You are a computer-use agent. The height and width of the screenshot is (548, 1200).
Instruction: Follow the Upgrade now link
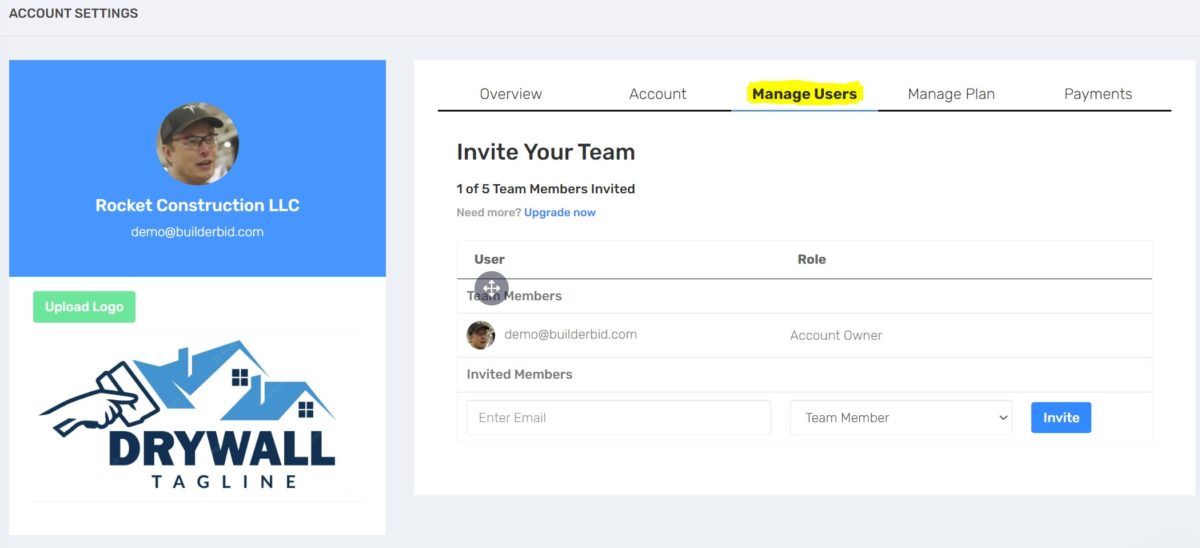[x=559, y=213]
